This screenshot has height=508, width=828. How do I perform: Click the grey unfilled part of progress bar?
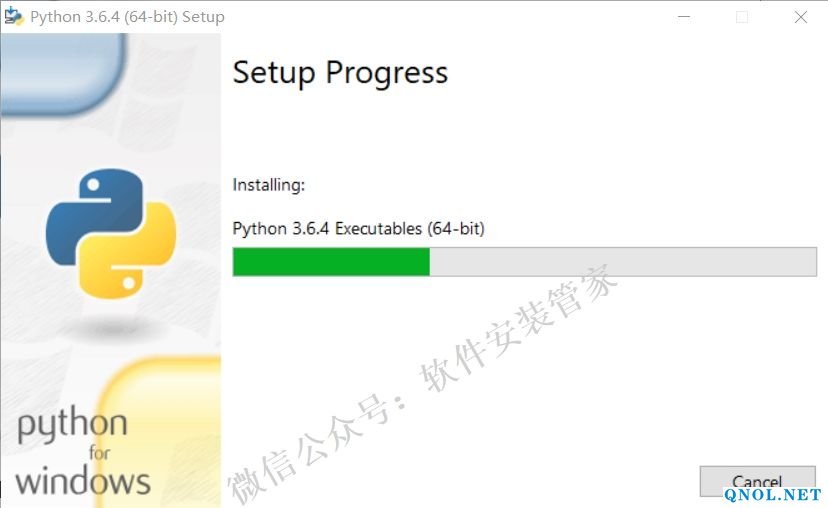click(622, 262)
